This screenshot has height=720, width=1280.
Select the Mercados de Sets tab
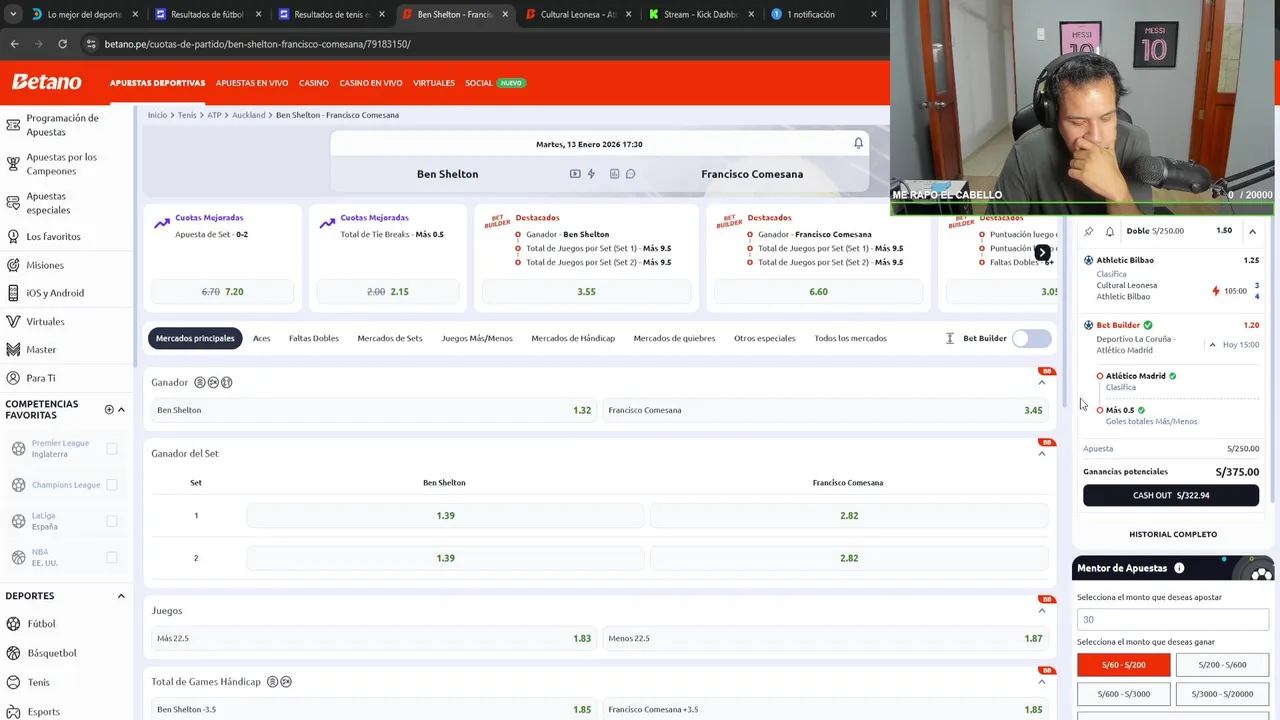[390, 338]
